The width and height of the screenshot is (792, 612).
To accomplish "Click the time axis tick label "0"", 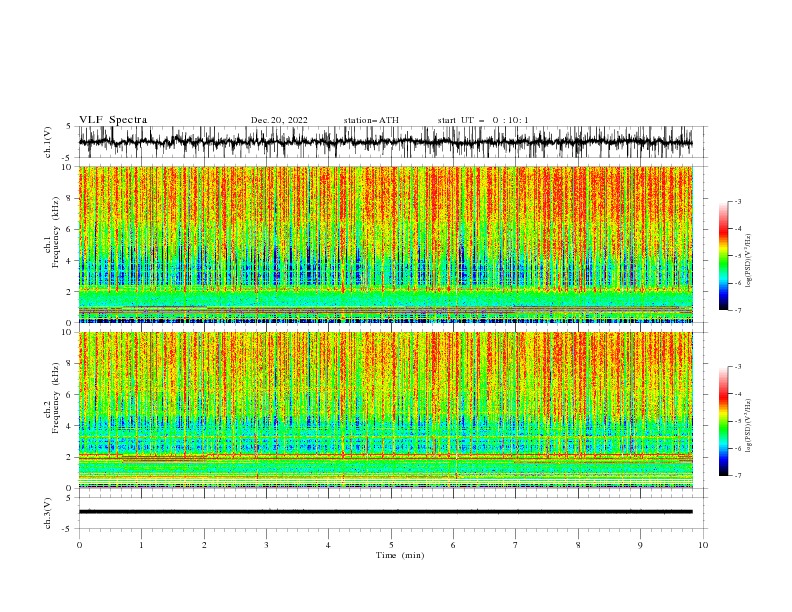I will tap(79, 545).
